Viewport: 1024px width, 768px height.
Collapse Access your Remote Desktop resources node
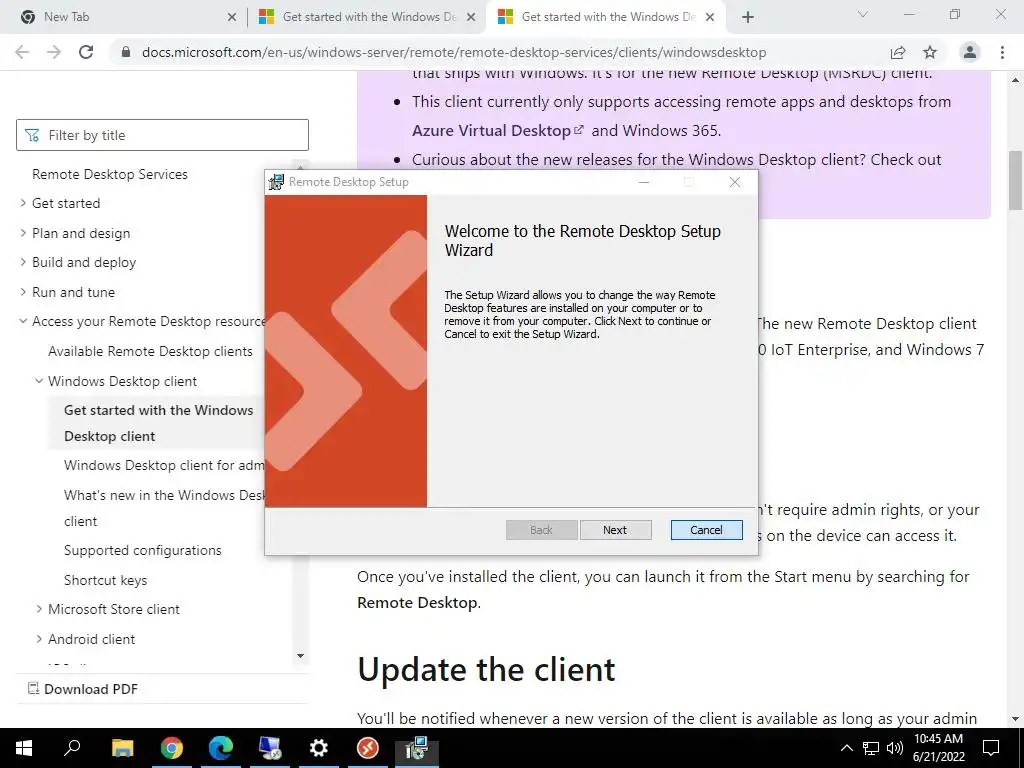coord(23,321)
